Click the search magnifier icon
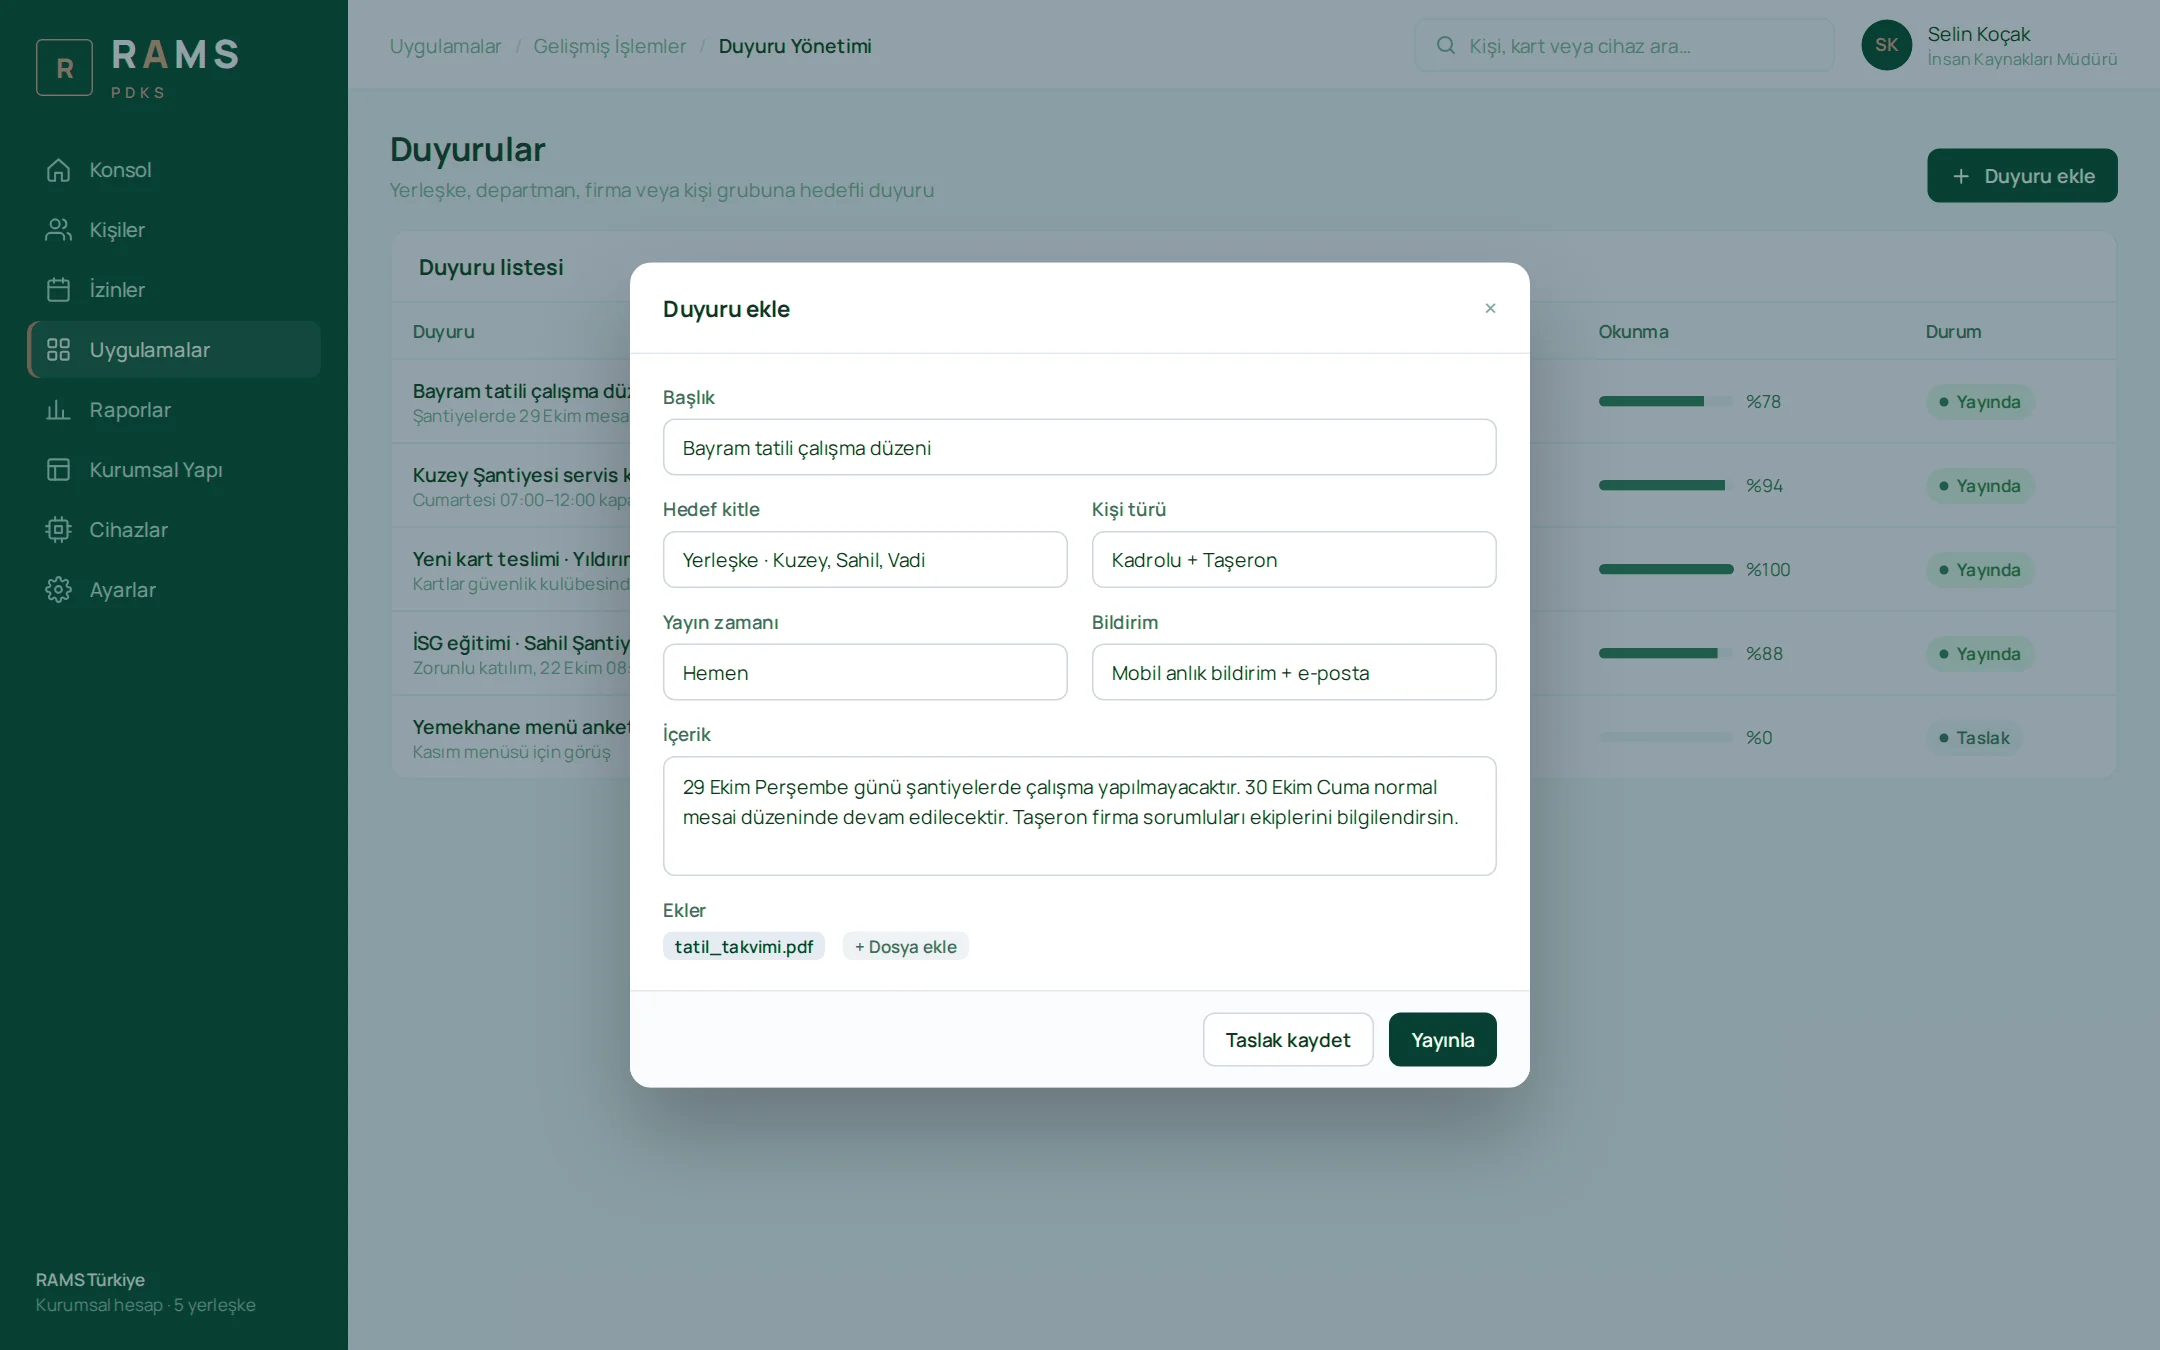The image size is (2160, 1350). pyautogui.click(x=1446, y=45)
